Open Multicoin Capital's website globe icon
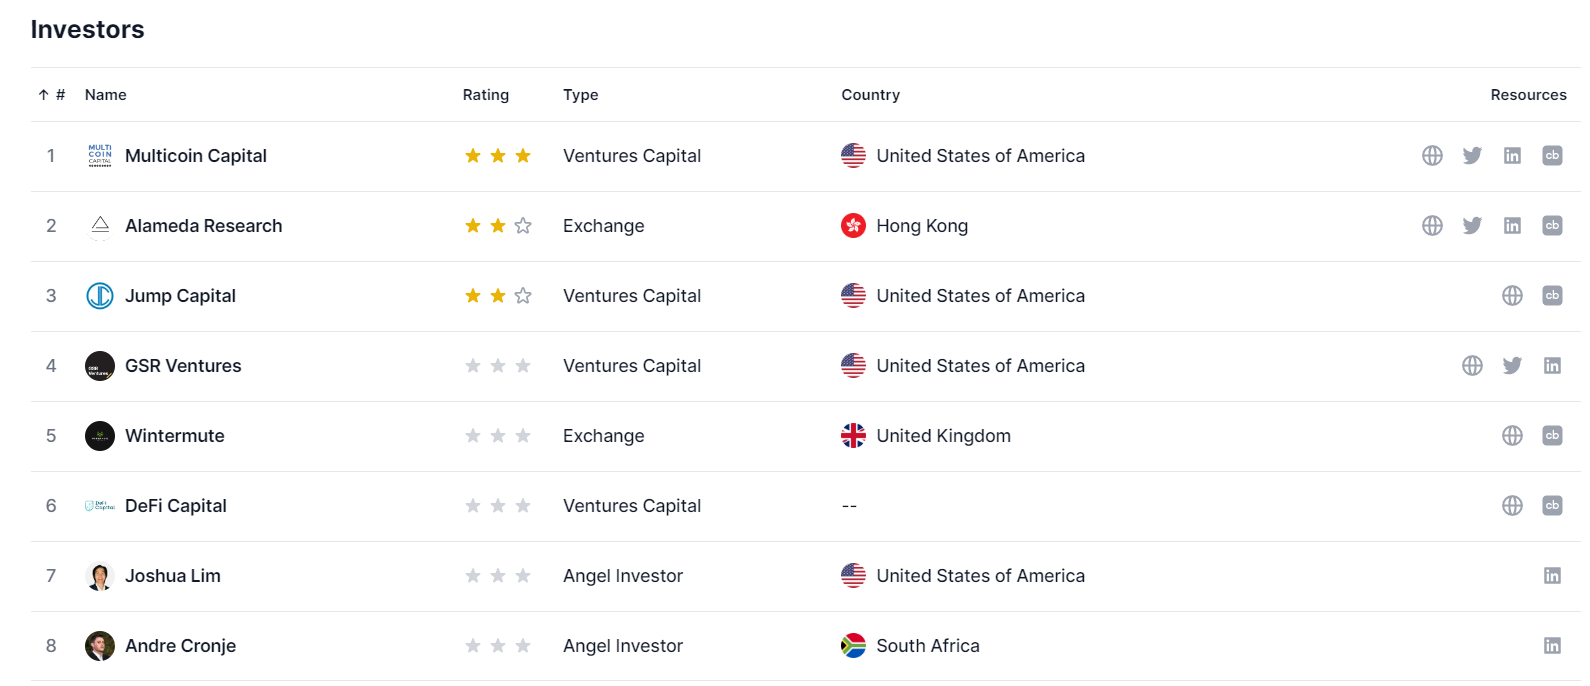 1432,156
